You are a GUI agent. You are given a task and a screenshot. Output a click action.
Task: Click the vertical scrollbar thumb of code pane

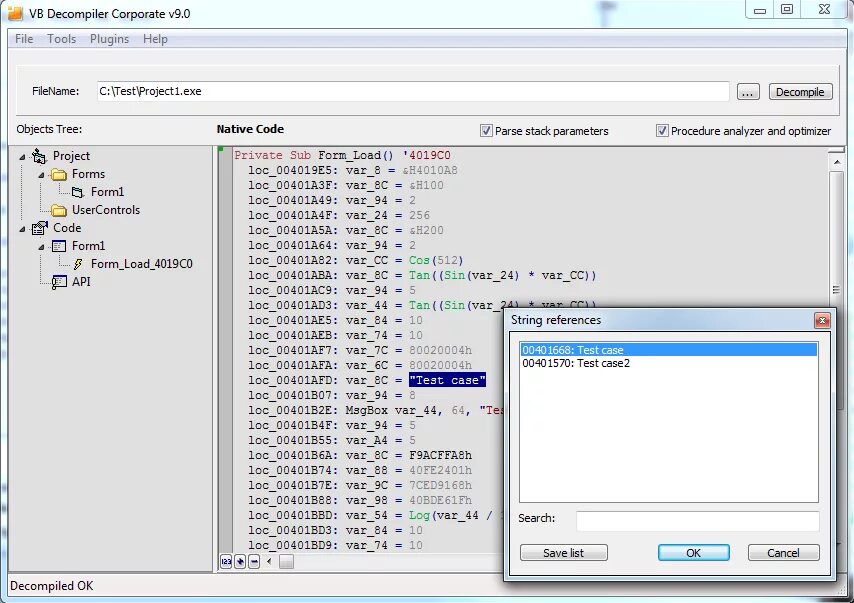coord(836,290)
